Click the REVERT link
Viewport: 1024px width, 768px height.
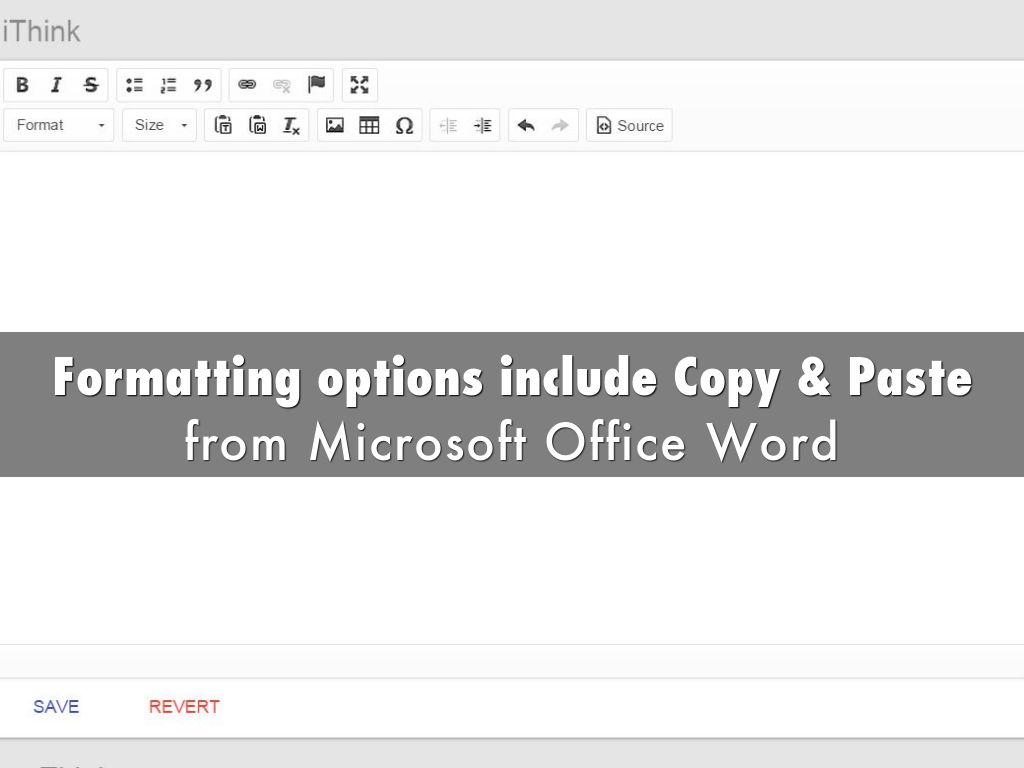point(184,706)
